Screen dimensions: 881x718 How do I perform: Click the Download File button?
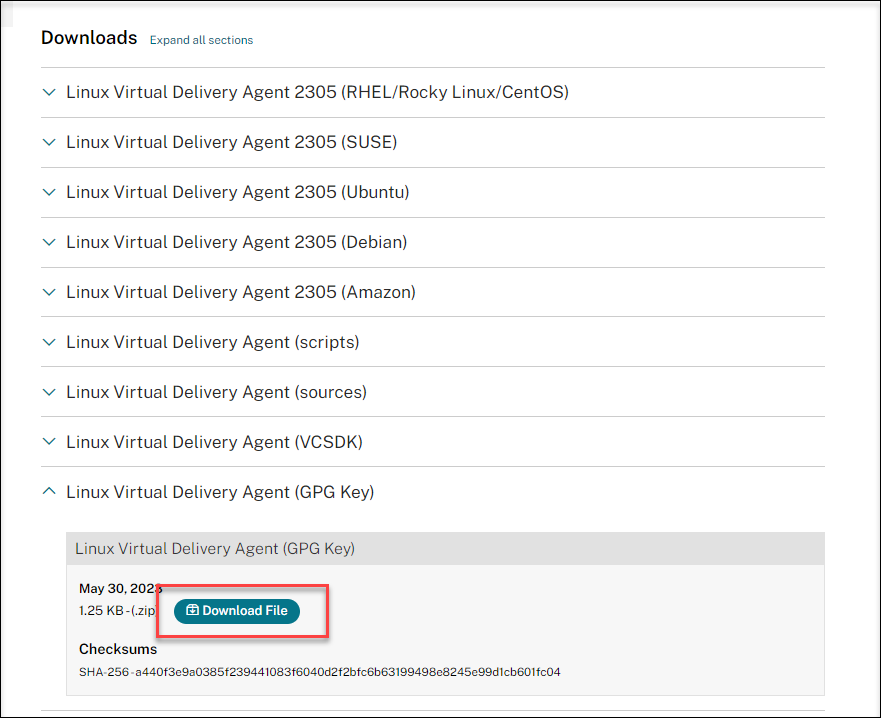[237, 611]
